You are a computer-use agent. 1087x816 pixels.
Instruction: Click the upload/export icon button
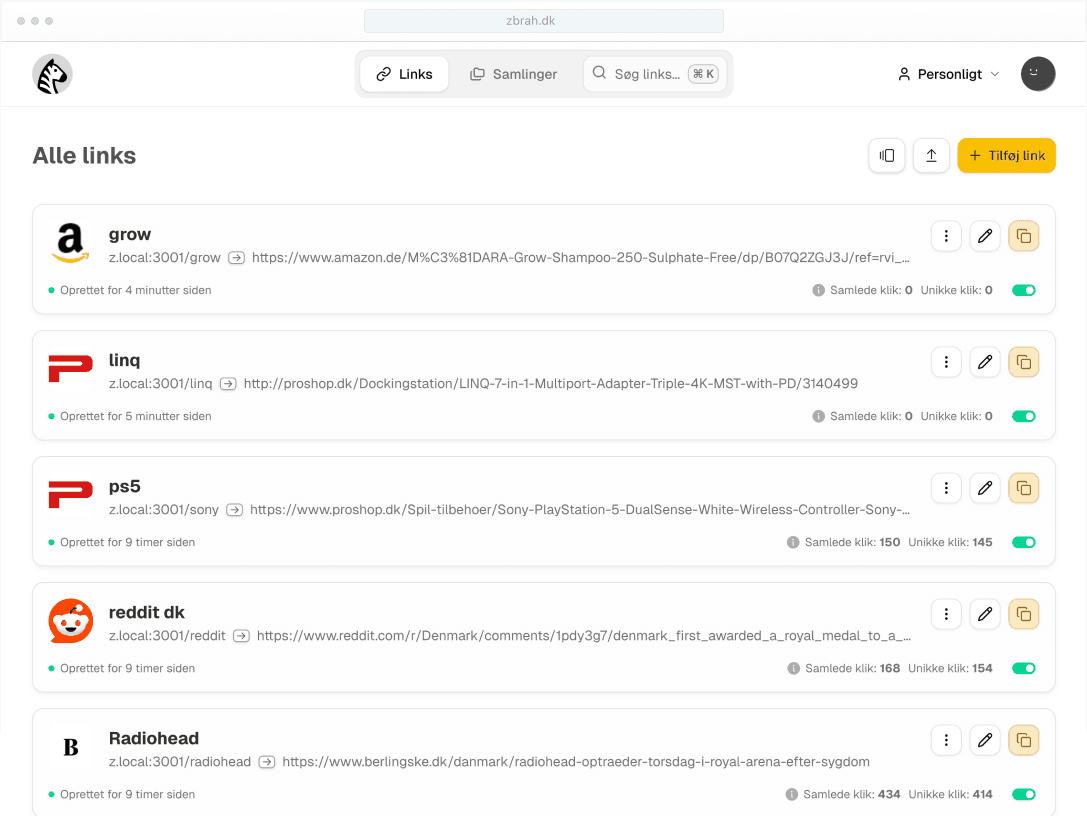930,156
